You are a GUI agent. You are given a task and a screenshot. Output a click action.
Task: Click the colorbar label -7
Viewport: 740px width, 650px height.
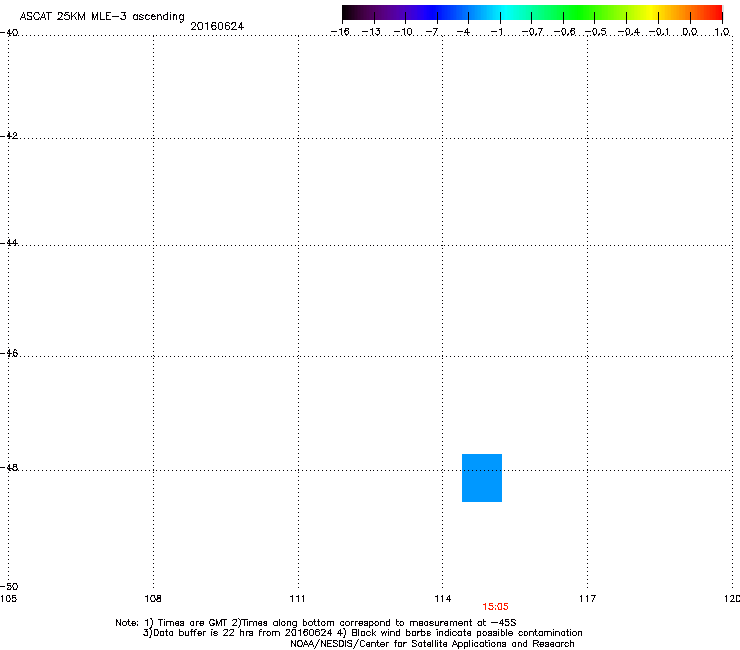click(x=432, y=32)
